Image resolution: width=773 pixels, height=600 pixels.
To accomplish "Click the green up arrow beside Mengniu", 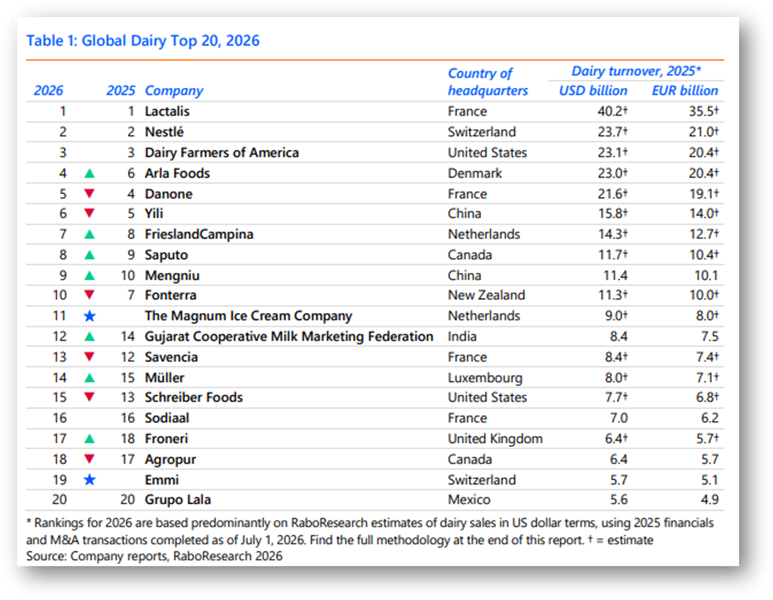I will pos(89,276).
